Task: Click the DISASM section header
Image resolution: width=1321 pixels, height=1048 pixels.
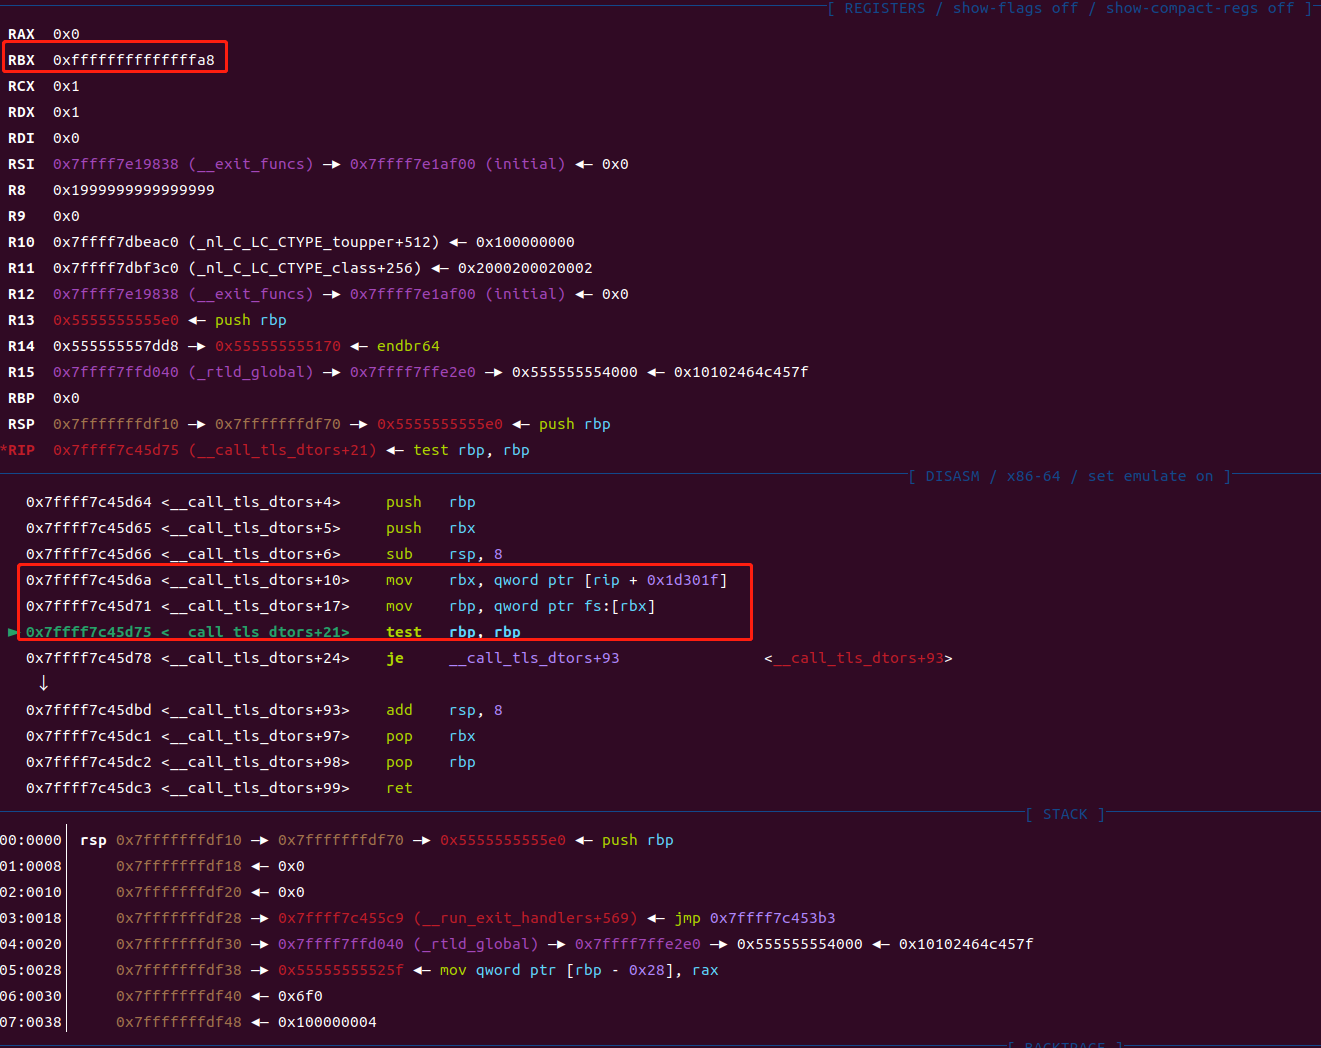Action: click(x=953, y=476)
